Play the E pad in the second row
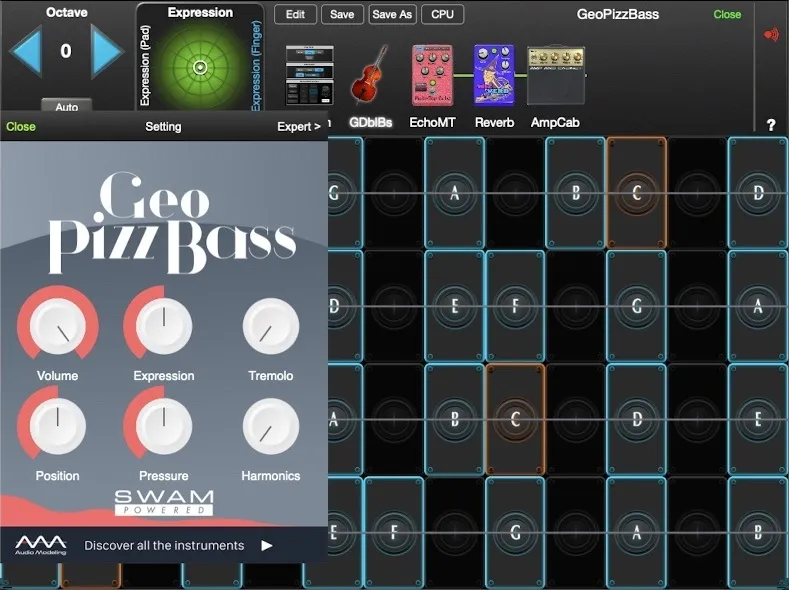Viewport: 789px width, 590px height. [454, 306]
